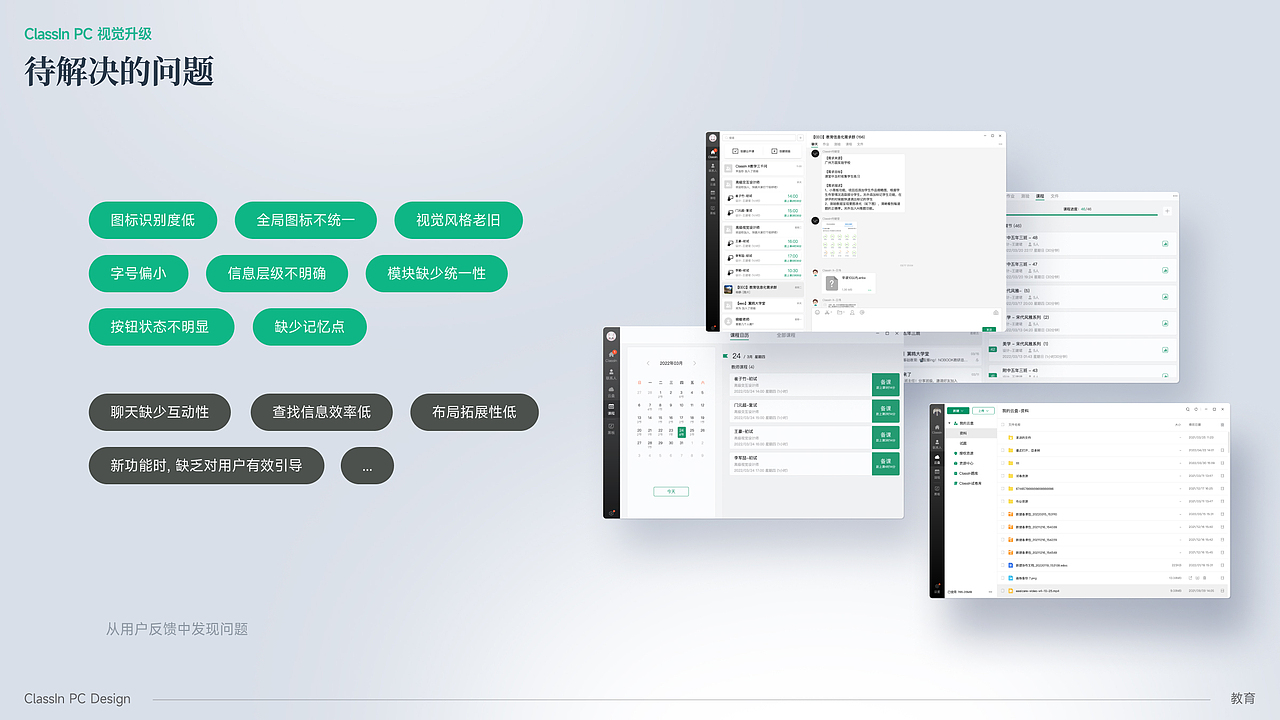Open settings icon at bottom of cloud sidebar
This screenshot has height=720, width=1280.
tap(937, 587)
